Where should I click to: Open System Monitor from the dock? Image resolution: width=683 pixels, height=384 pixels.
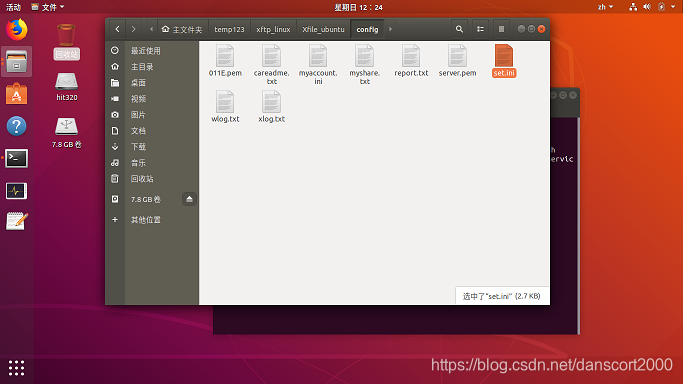click(x=17, y=191)
